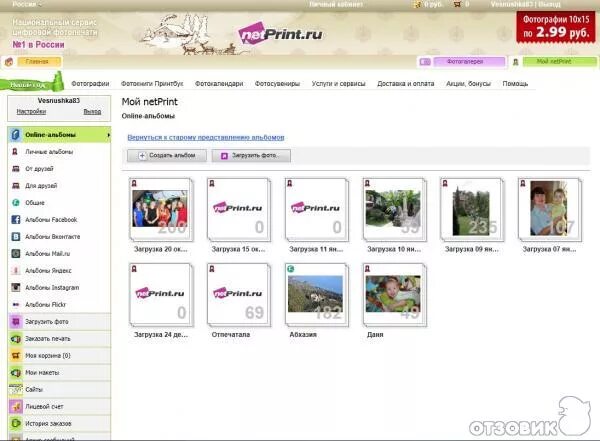Open the Загрузка 20 ок... album thumbnail
The image size is (600, 441).
pyautogui.click(x=161, y=210)
